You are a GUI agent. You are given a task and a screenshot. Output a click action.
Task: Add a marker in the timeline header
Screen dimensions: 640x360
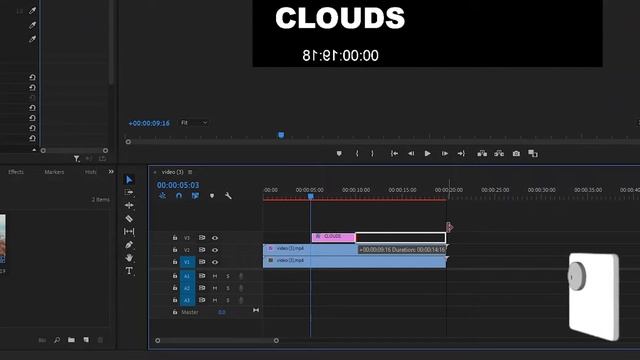(x=212, y=196)
